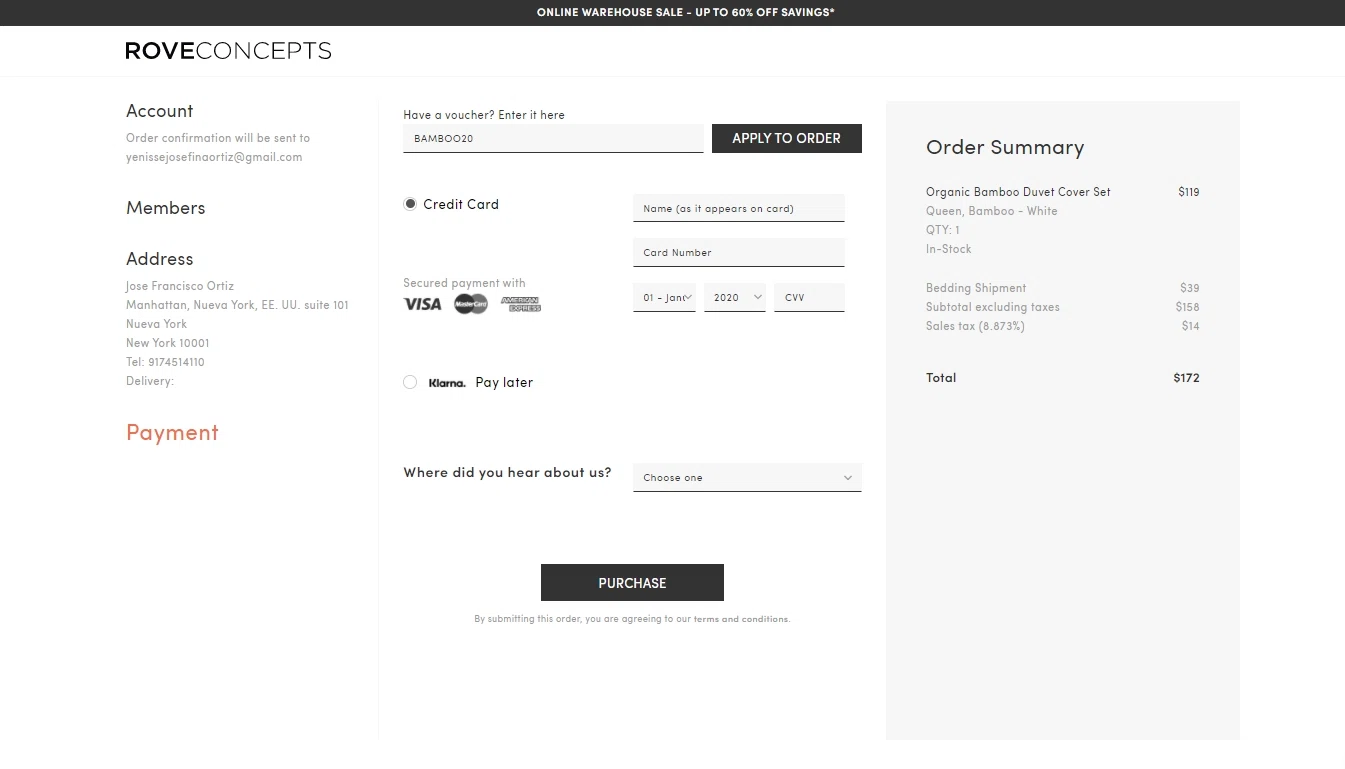Image resolution: width=1345 pixels, height=769 pixels.
Task: Select Klarna Pay later radio button
Action: click(410, 382)
